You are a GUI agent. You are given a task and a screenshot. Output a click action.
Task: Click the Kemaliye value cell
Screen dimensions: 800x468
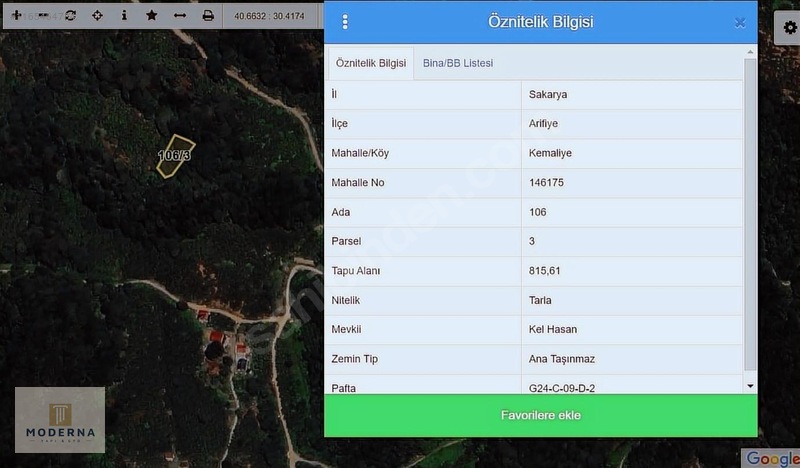pos(632,153)
